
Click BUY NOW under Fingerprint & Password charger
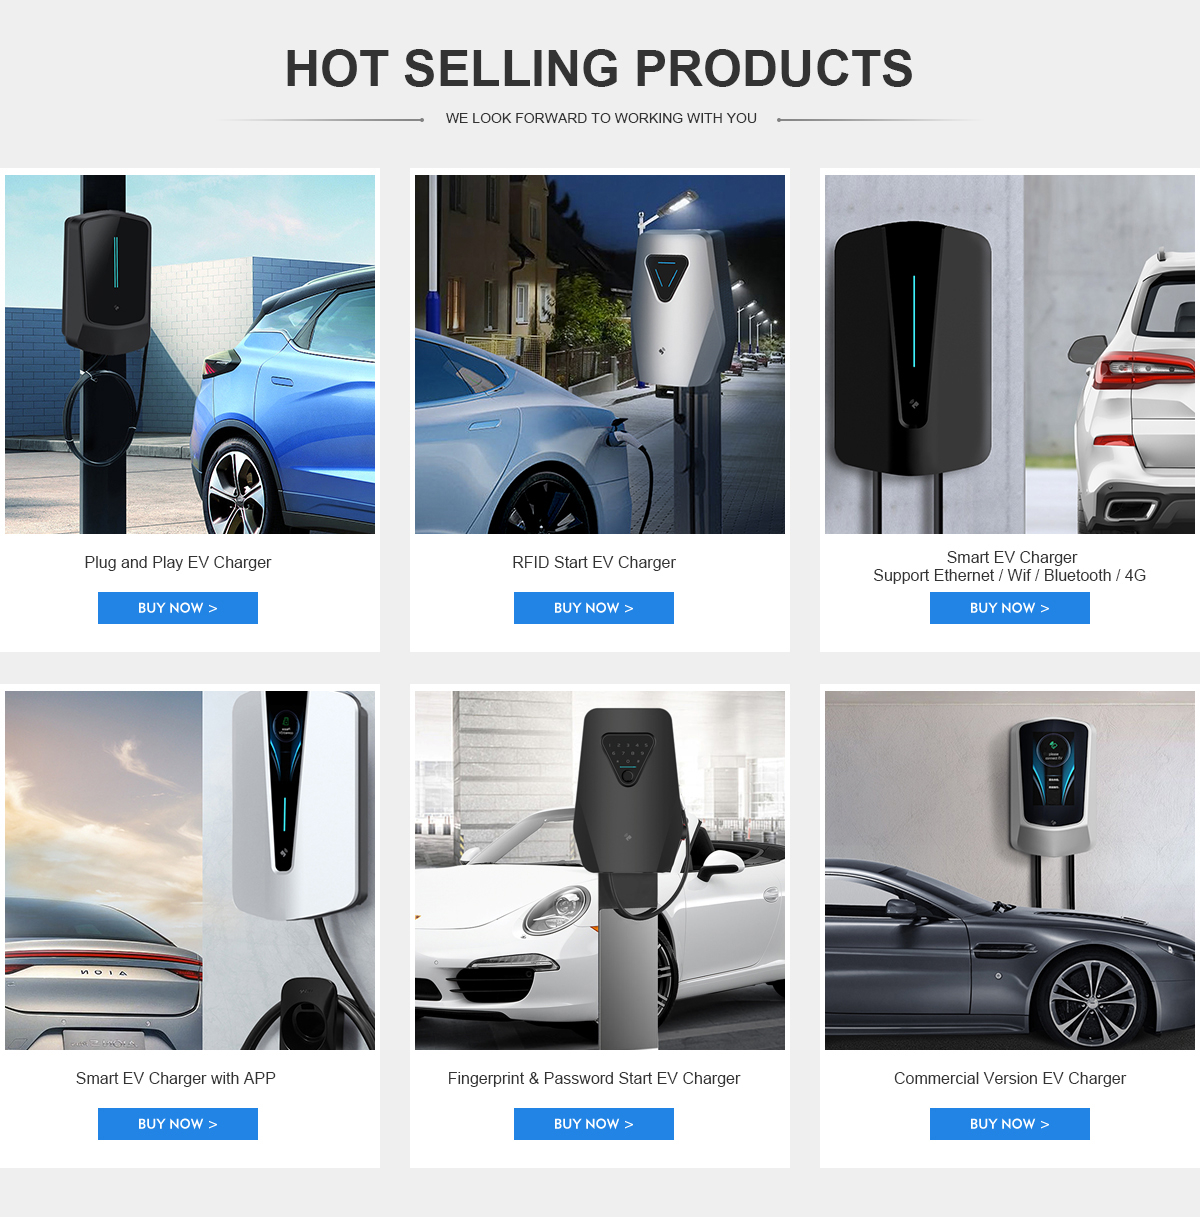594,1124
